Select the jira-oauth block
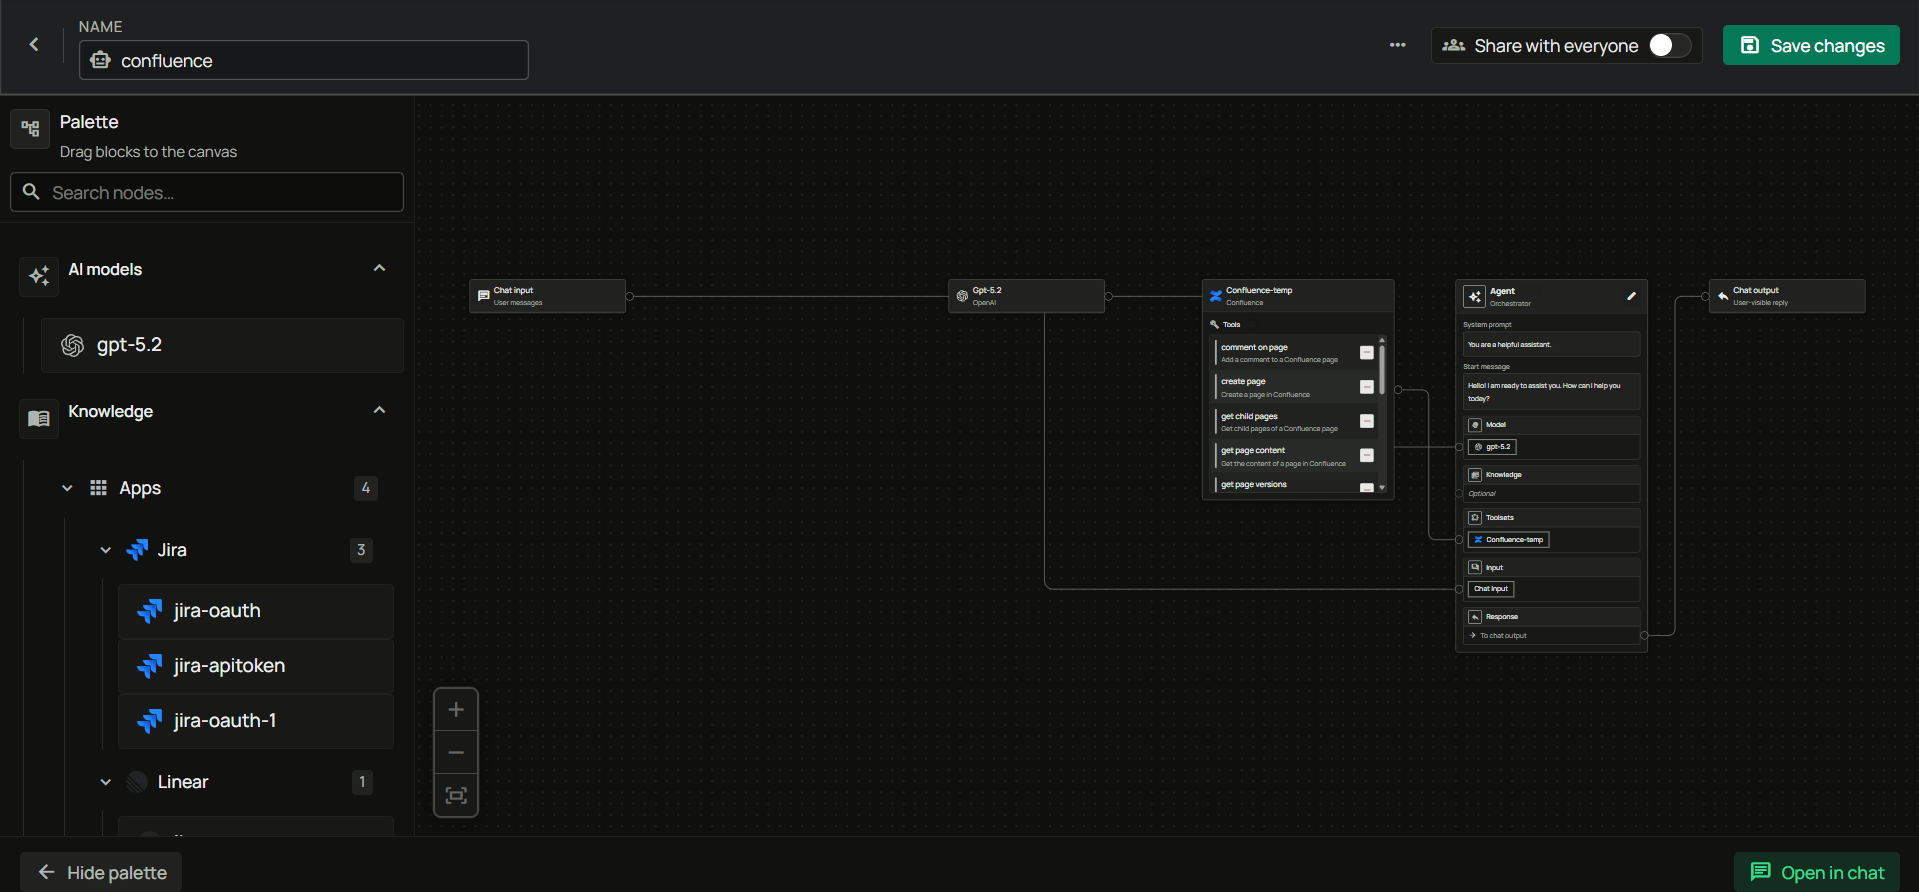This screenshot has width=1919, height=892. [256, 611]
